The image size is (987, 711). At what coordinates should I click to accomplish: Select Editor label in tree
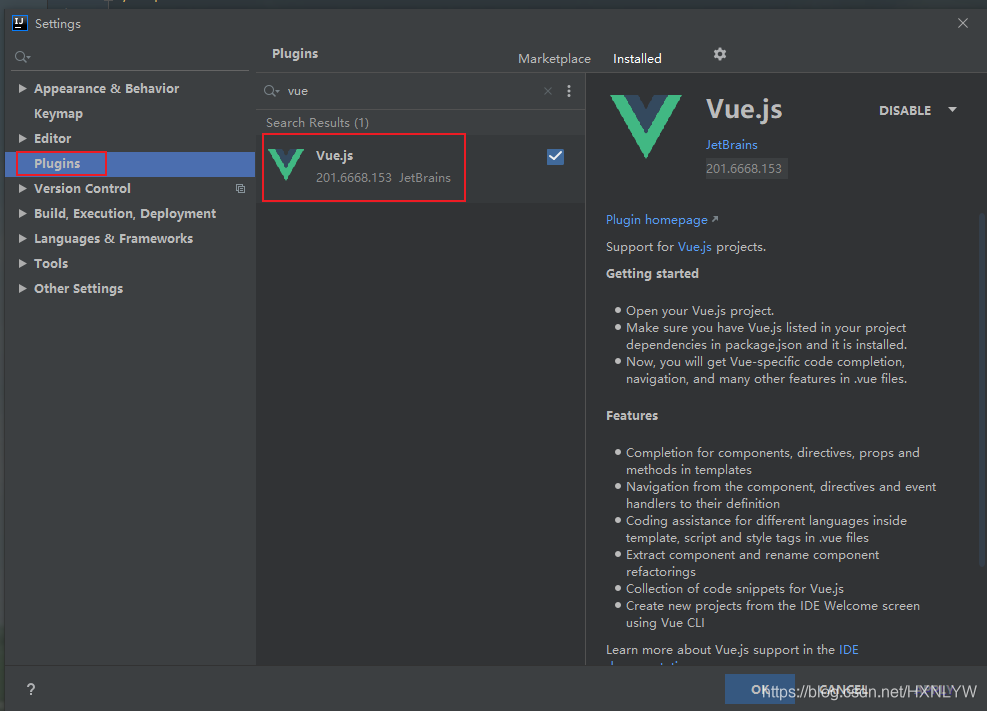[x=52, y=138]
